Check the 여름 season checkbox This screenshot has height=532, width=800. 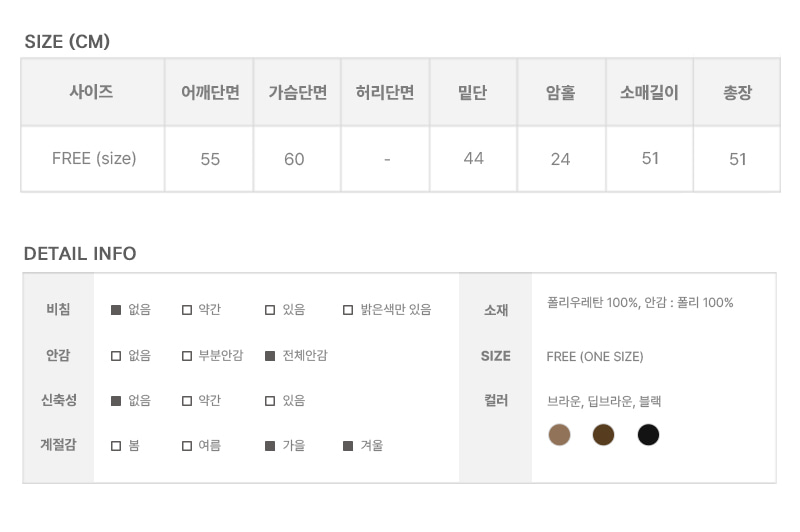pyautogui.click(x=187, y=446)
